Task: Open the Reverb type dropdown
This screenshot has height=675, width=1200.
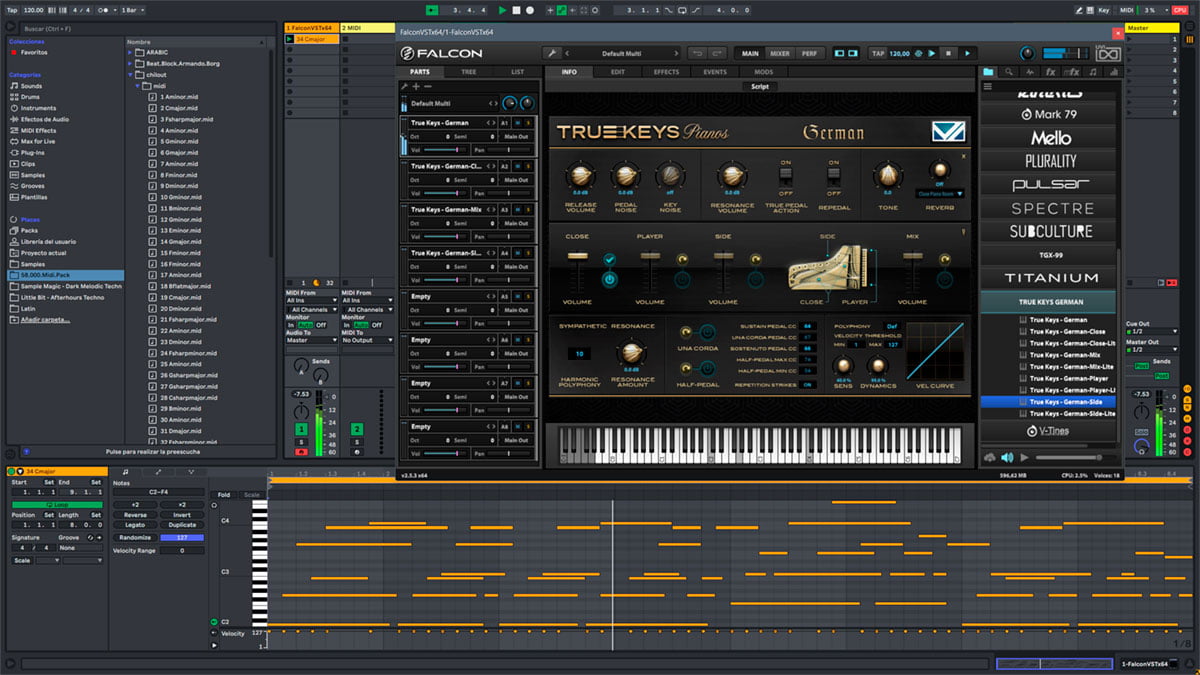Action: (940, 194)
